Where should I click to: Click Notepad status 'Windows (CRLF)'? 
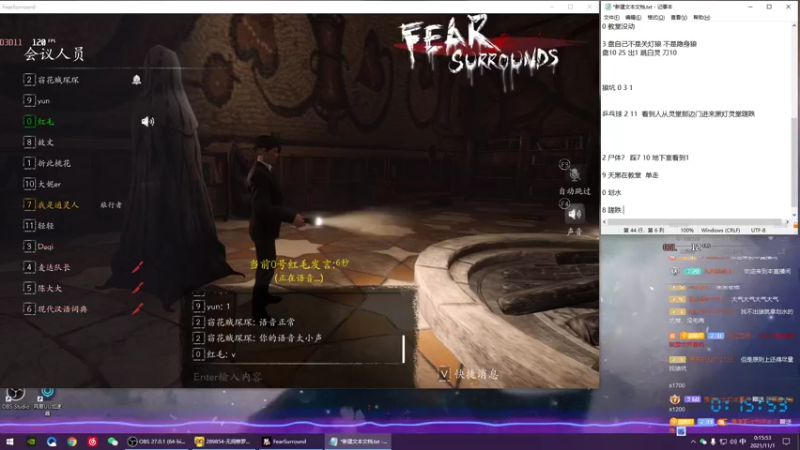coord(720,230)
